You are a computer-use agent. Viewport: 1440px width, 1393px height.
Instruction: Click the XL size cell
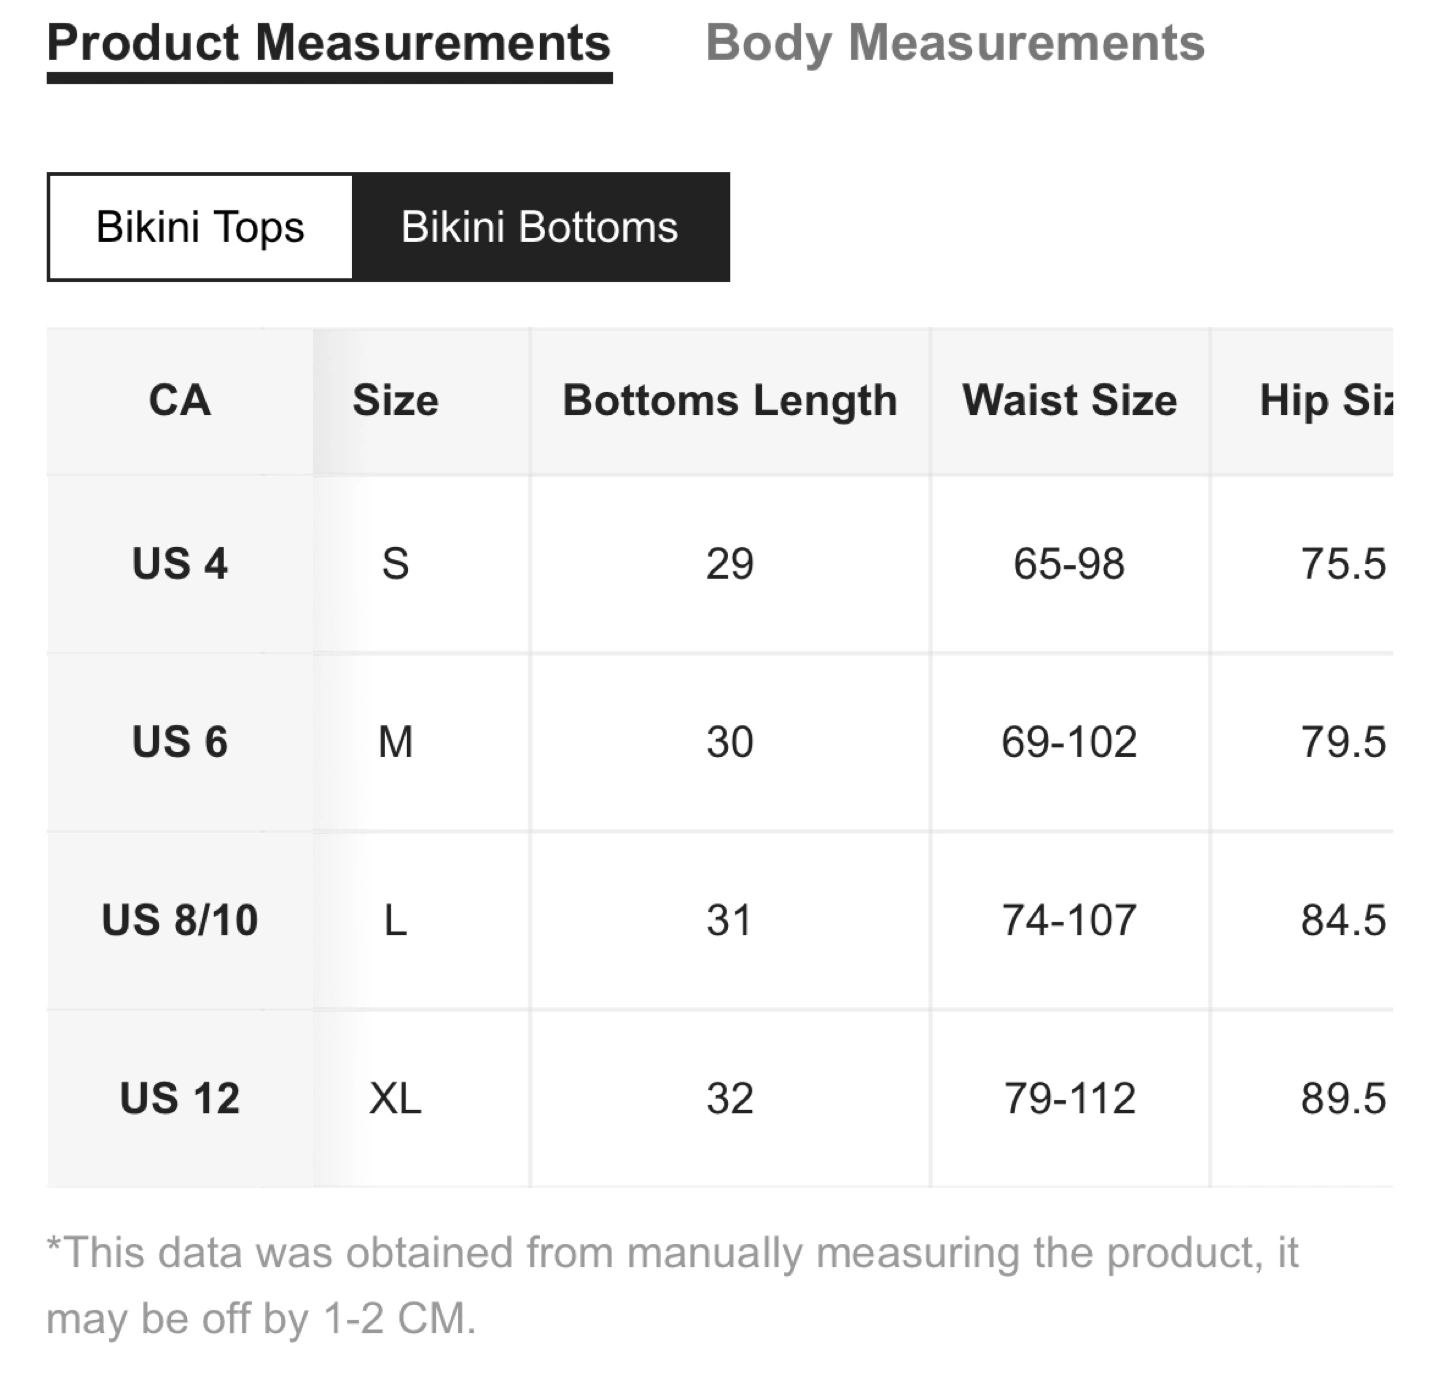tap(395, 1098)
